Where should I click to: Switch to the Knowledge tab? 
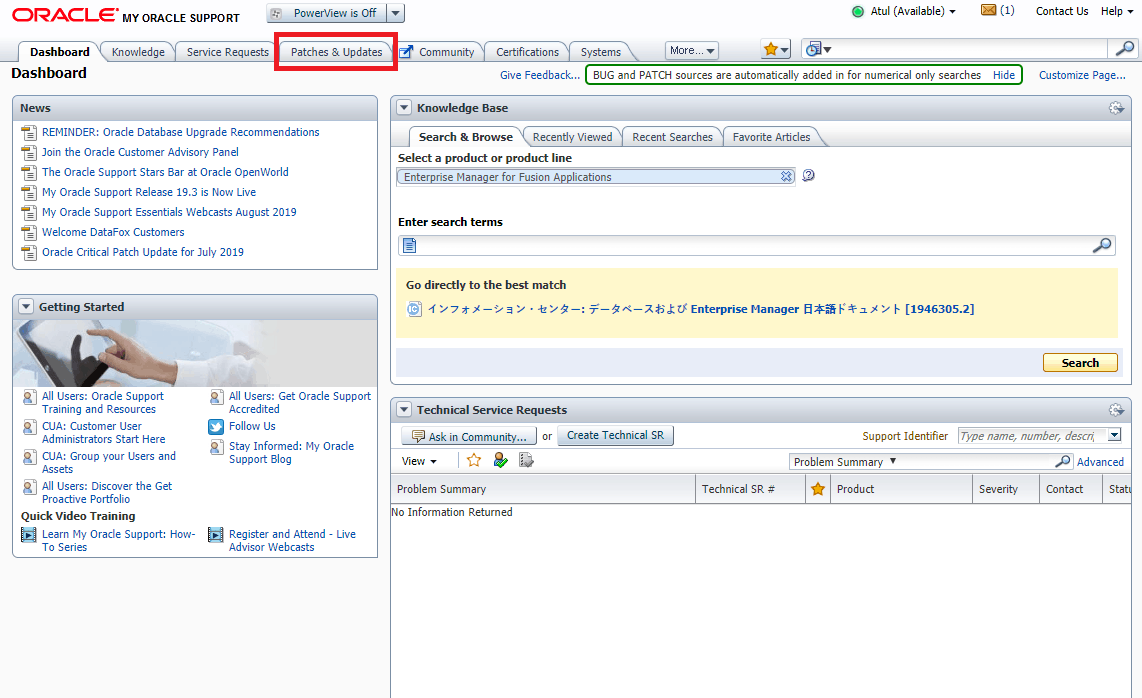click(x=138, y=52)
